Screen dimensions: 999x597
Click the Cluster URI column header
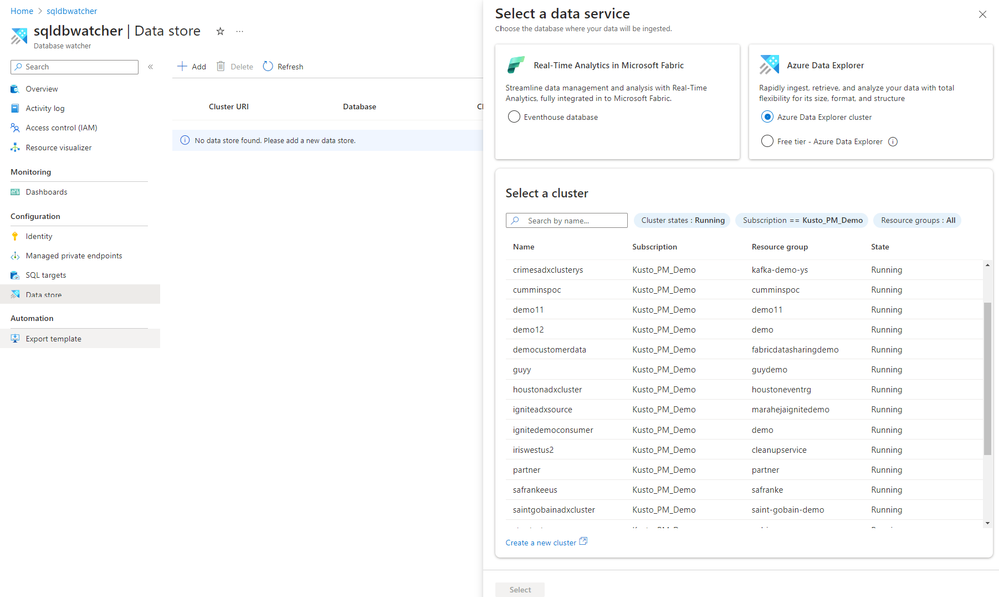point(229,106)
